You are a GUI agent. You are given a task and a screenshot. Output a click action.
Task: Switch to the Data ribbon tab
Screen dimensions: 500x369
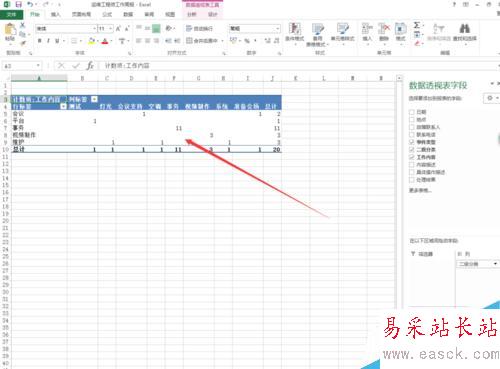pos(128,14)
